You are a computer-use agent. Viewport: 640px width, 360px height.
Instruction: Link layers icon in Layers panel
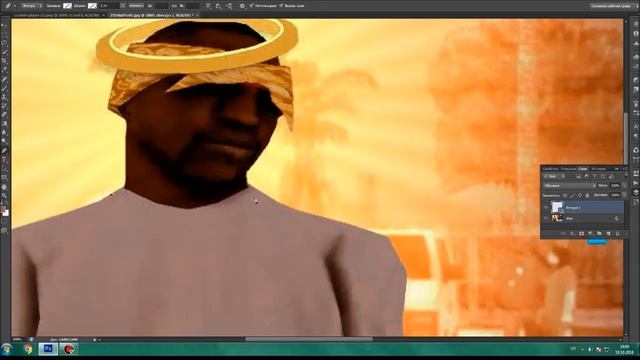(563, 233)
